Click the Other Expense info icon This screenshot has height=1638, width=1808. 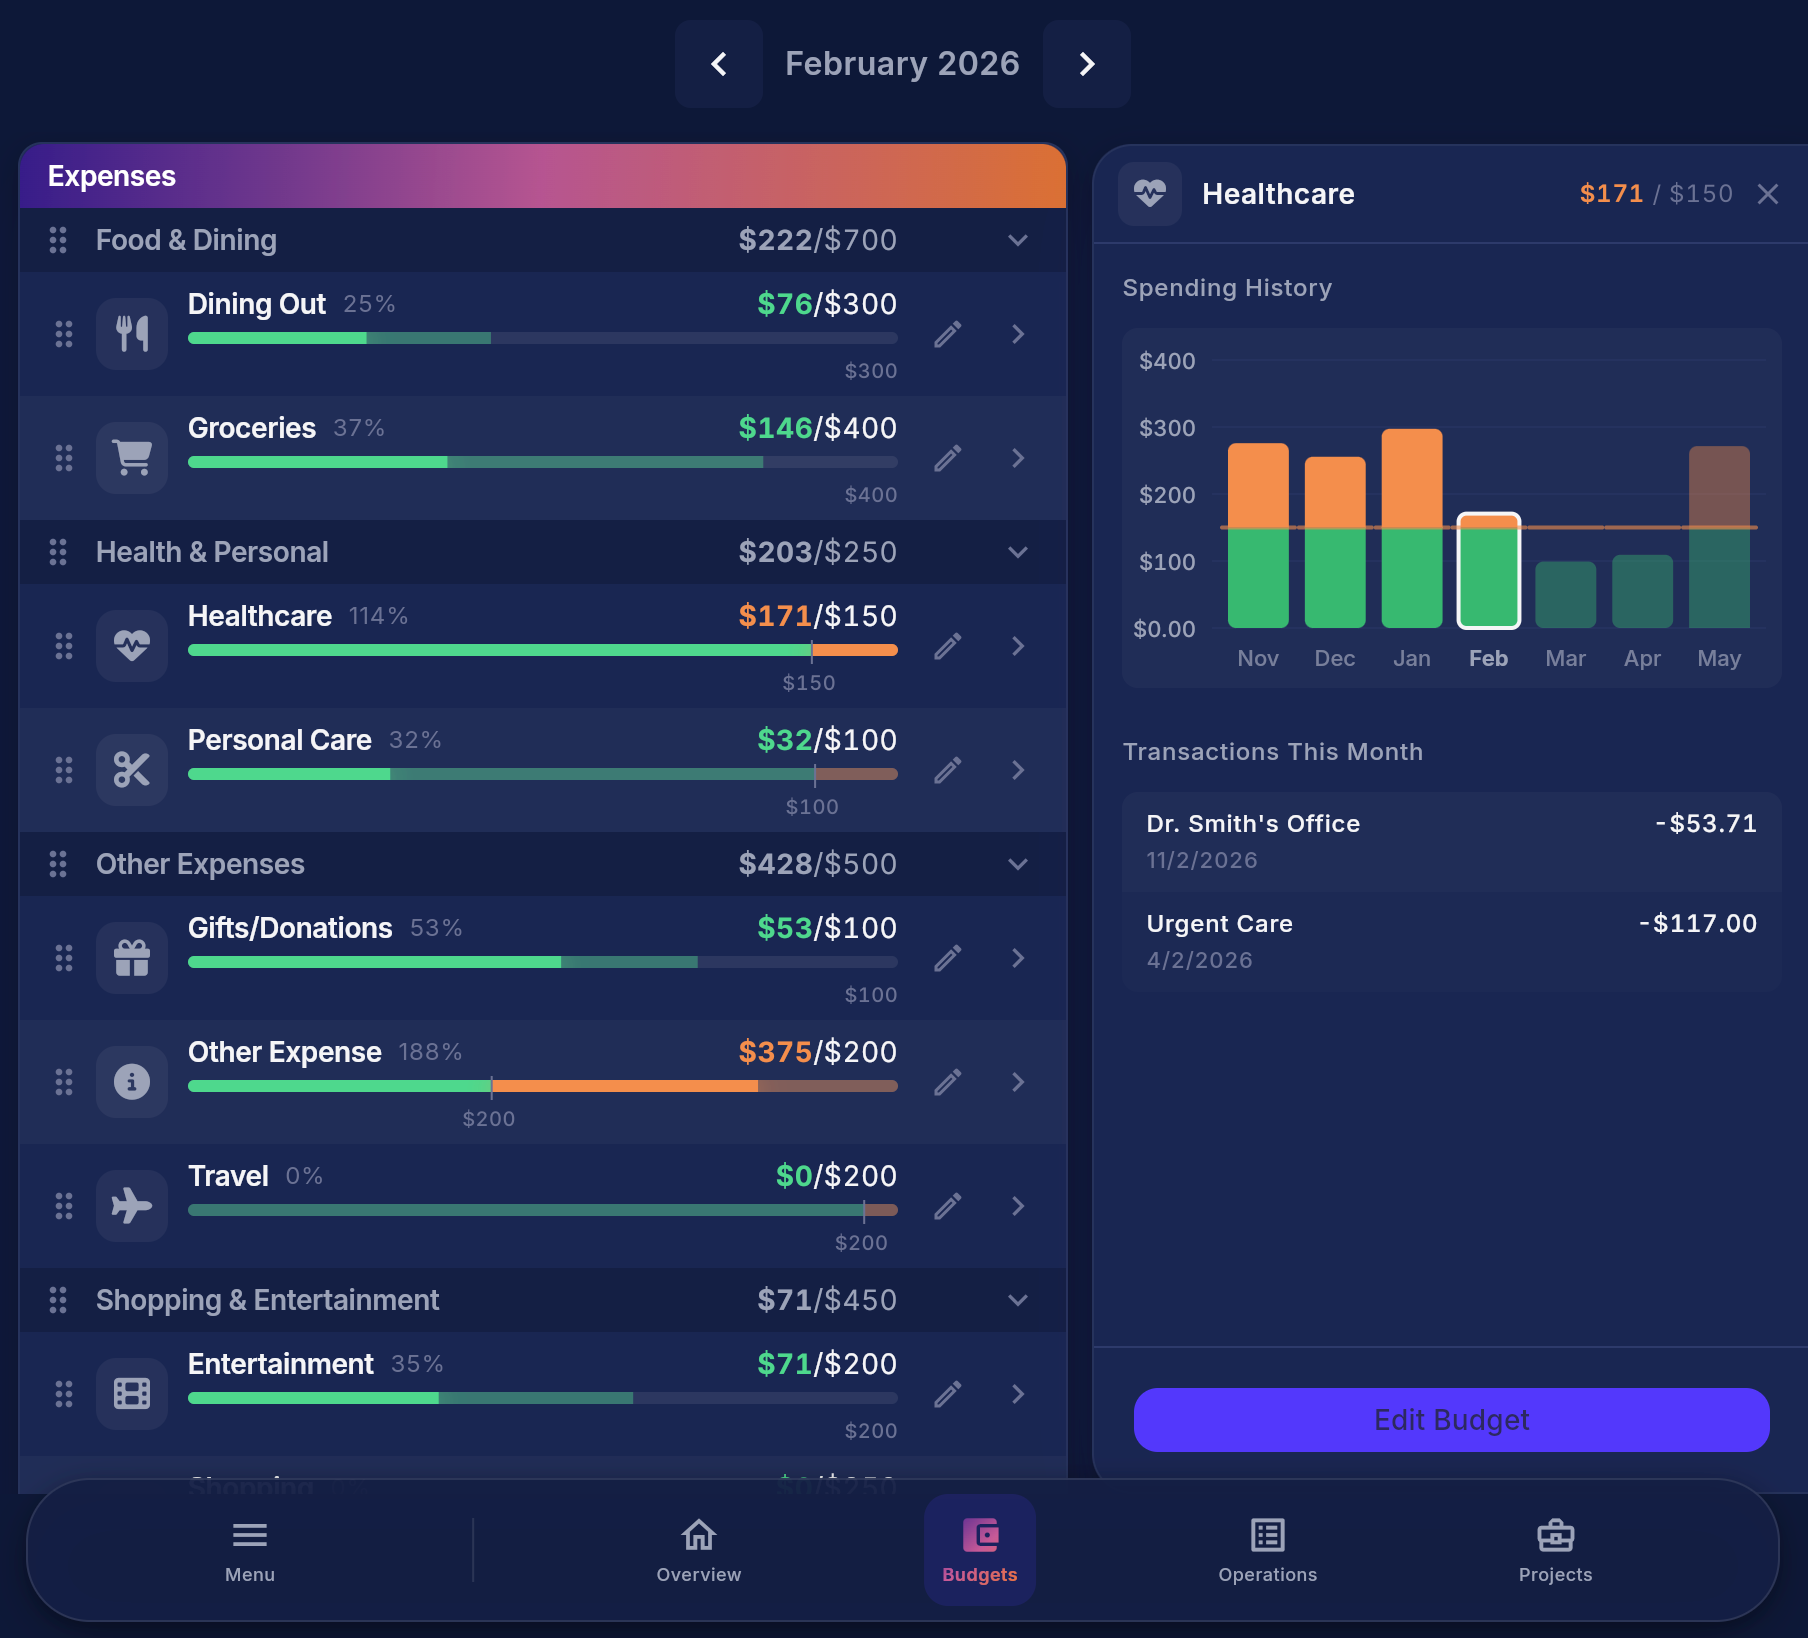131,1081
